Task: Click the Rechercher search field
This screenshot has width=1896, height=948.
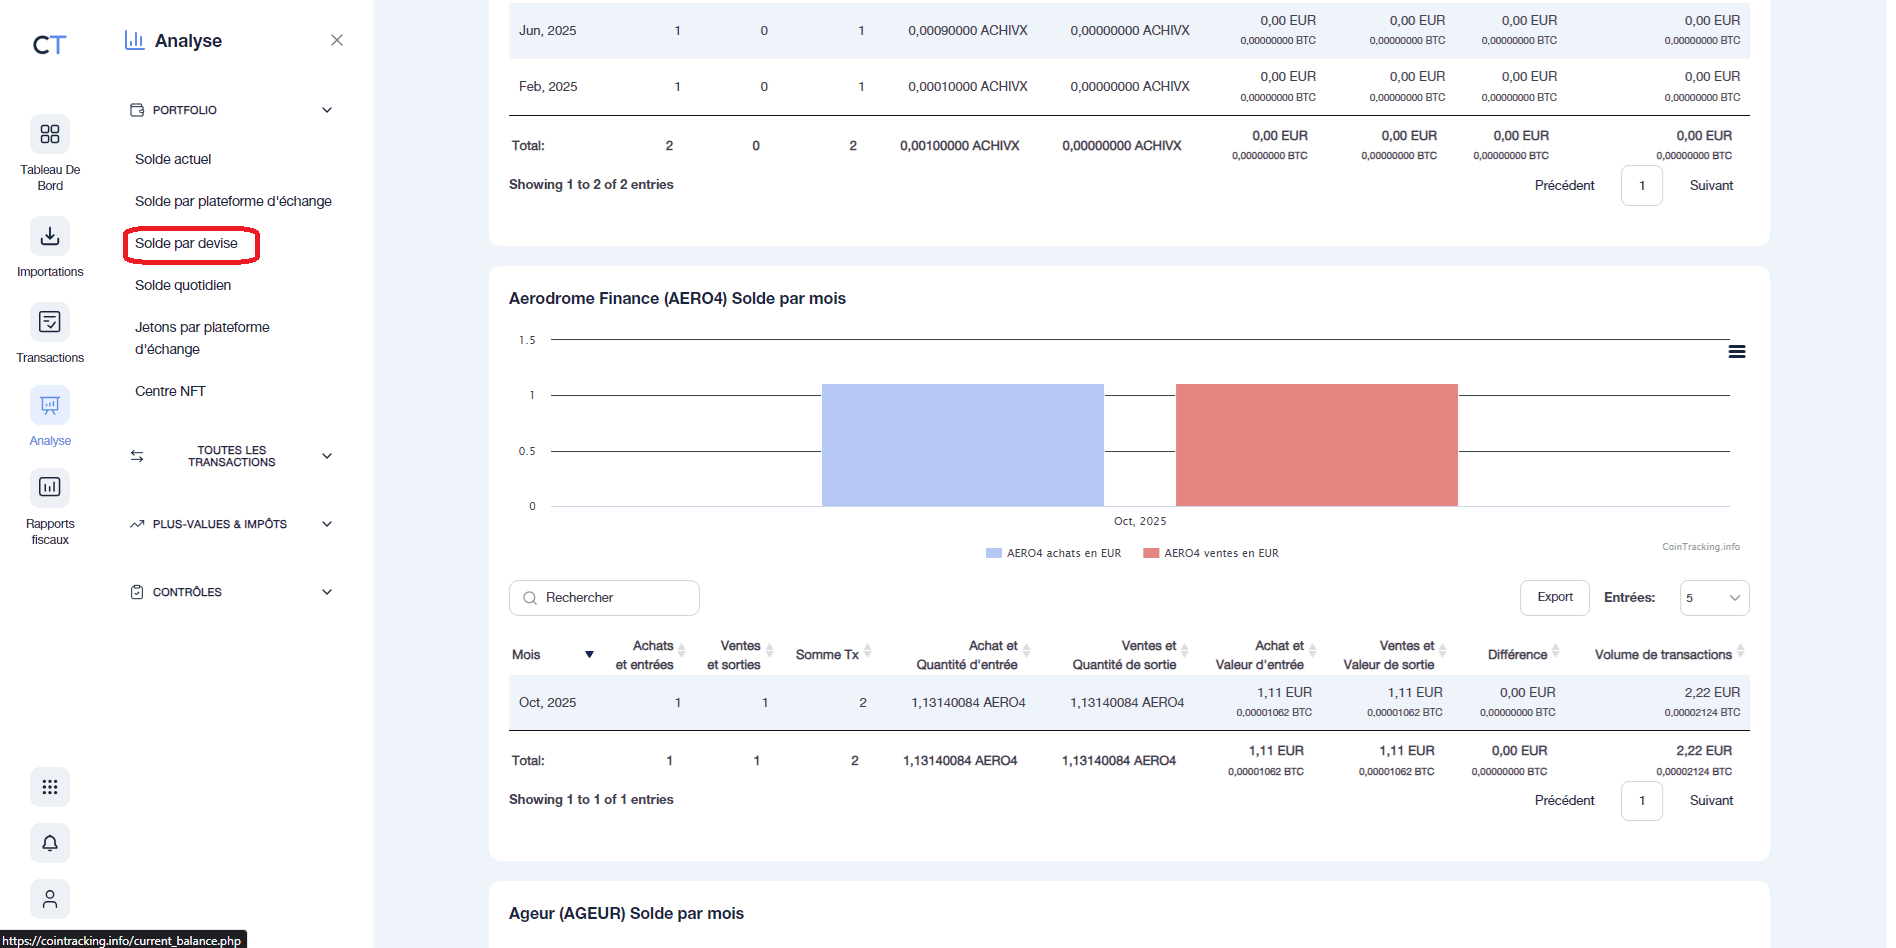Action: [x=604, y=597]
